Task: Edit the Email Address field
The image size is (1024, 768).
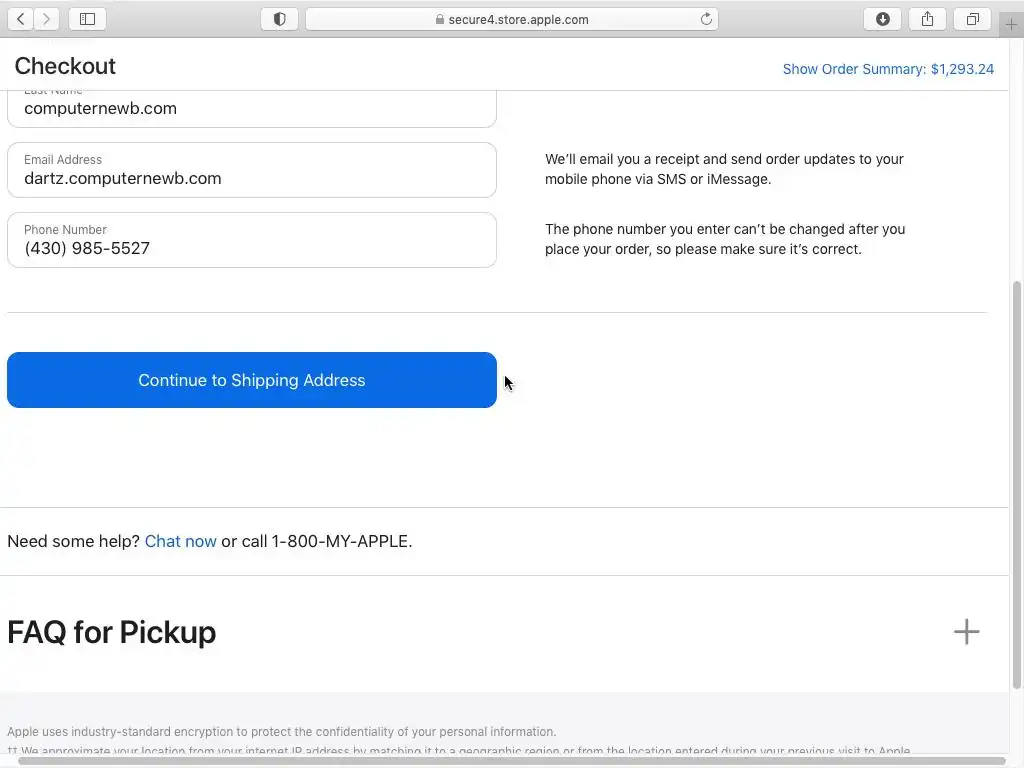Action: pyautogui.click(x=251, y=170)
